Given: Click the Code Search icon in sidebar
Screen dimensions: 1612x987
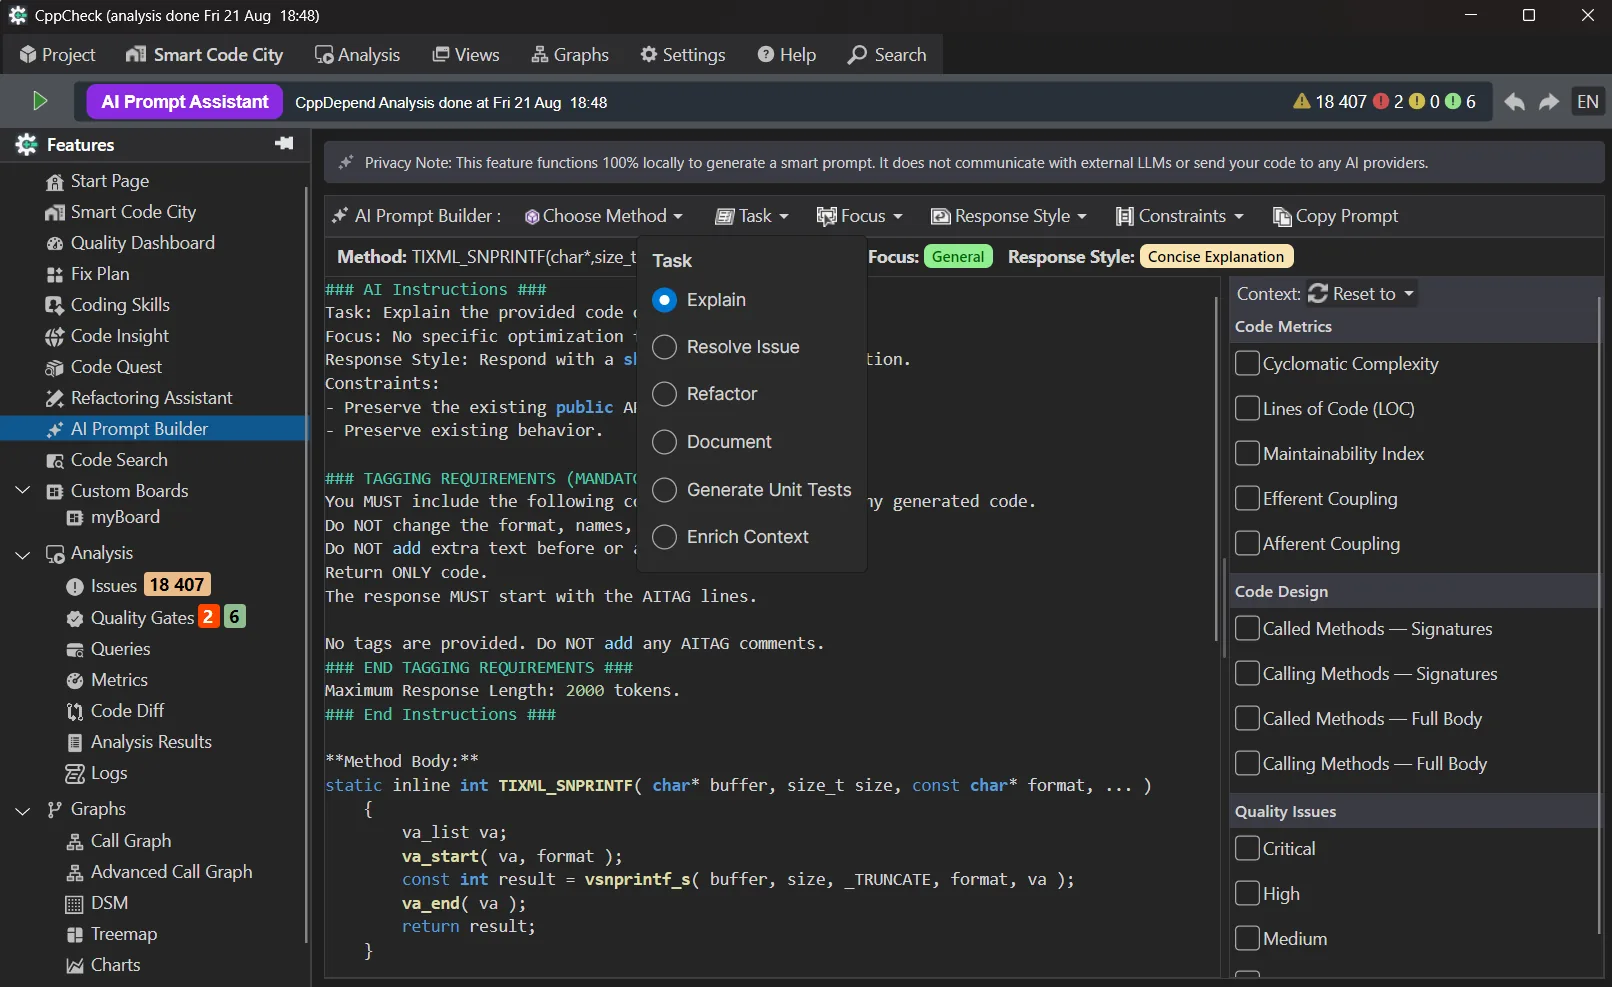Looking at the screenshot, I should 55,461.
